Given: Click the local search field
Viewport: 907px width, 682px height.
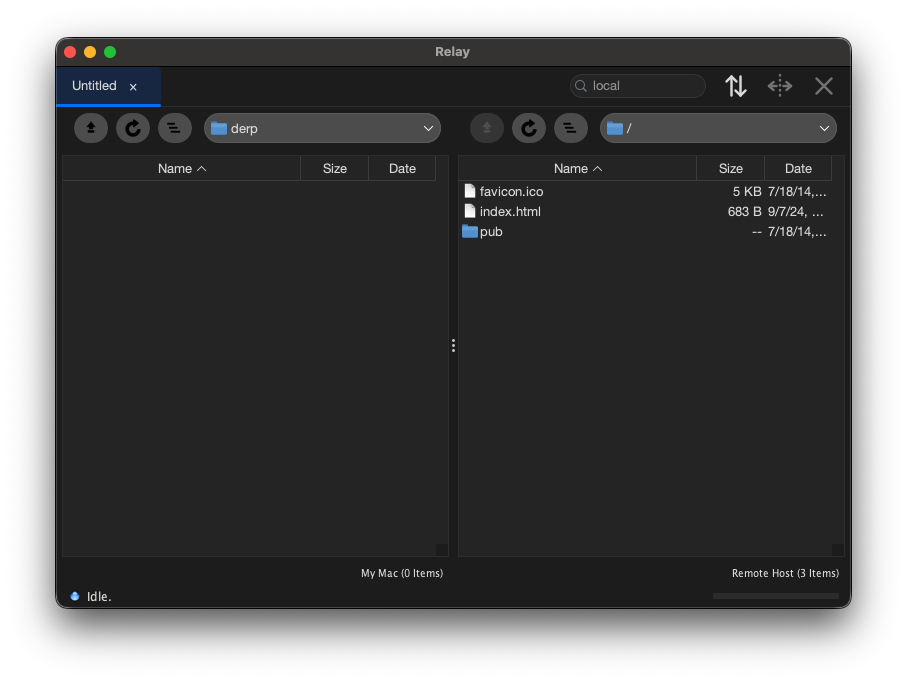Looking at the screenshot, I should pos(637,86).
